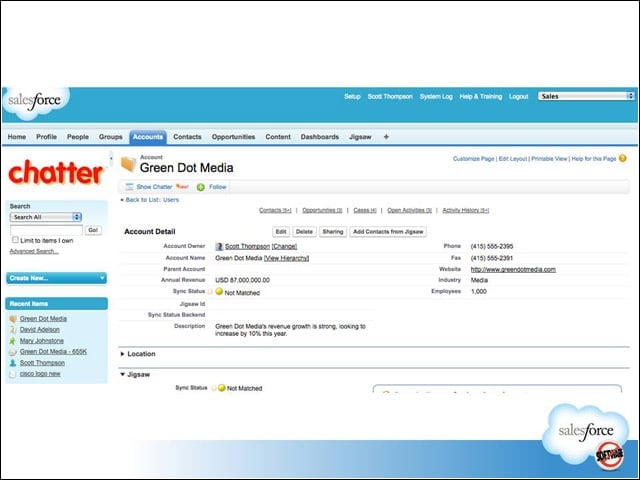The image size is (640, 480).
Task: Click the Show Chatter feed icon
Action: [x=129, y=187]
